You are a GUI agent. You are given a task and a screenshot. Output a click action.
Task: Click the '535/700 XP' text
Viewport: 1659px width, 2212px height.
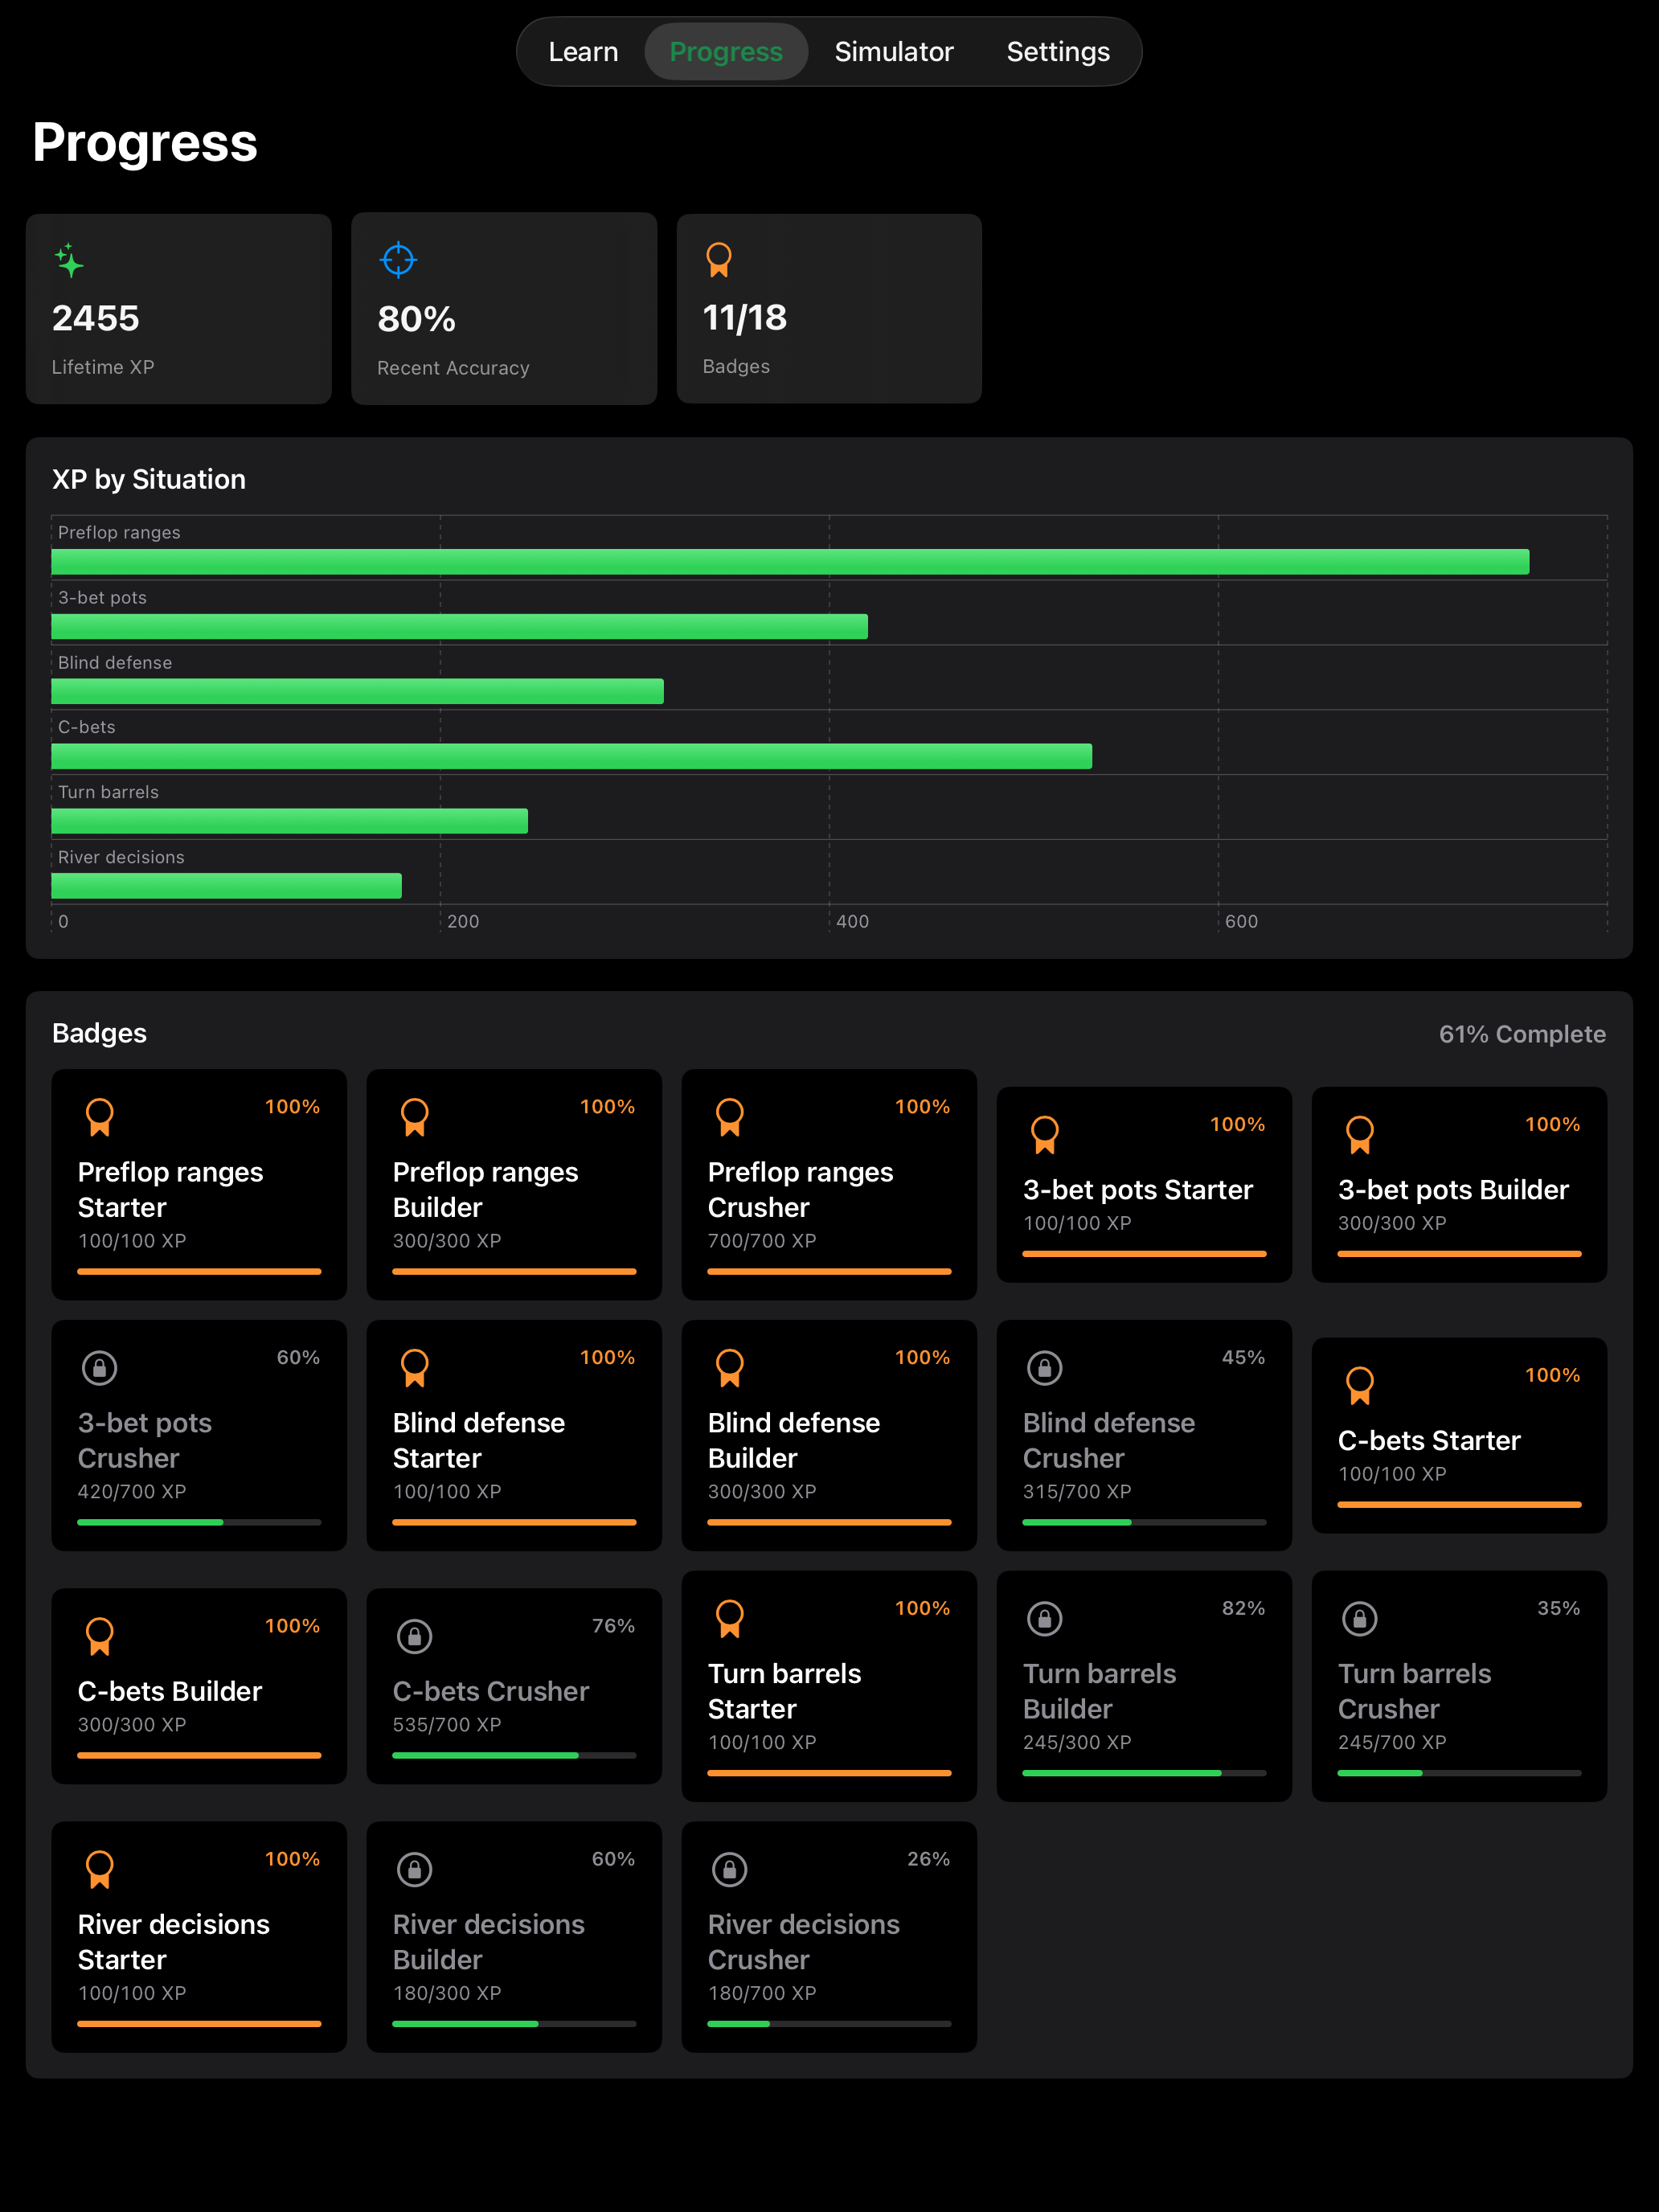point(447,1724)
